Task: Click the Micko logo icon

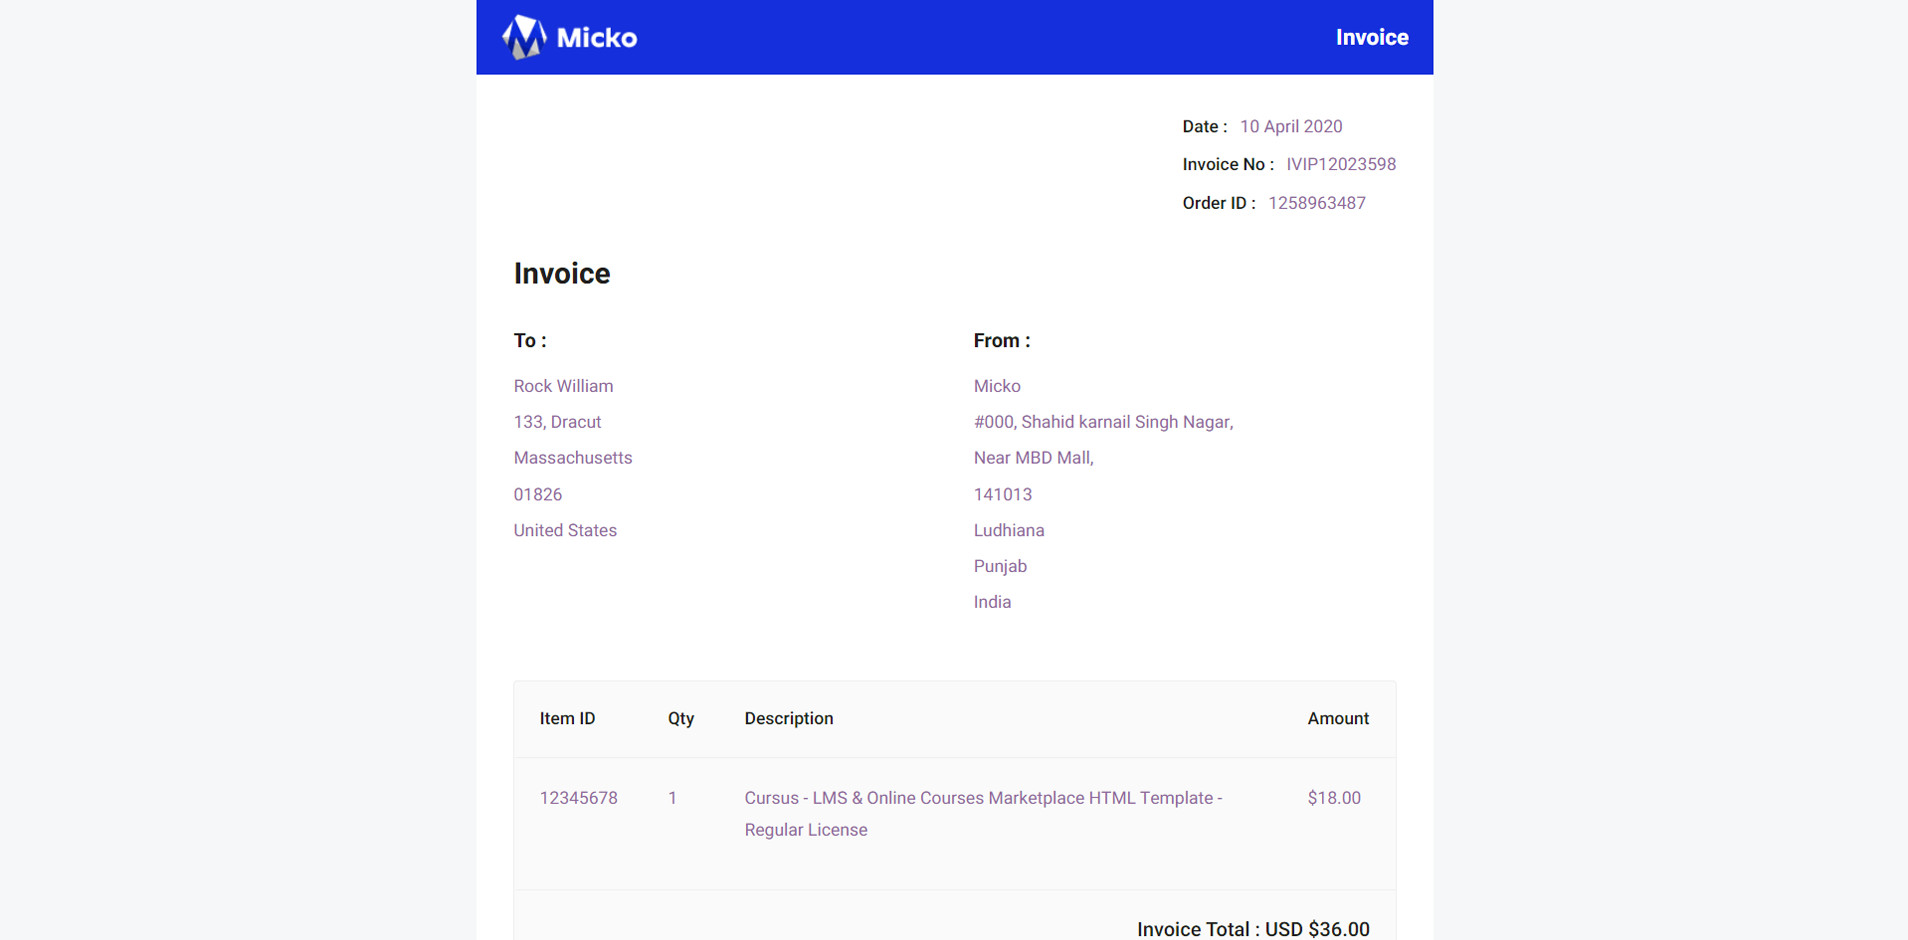Action: tap(523, 38)
